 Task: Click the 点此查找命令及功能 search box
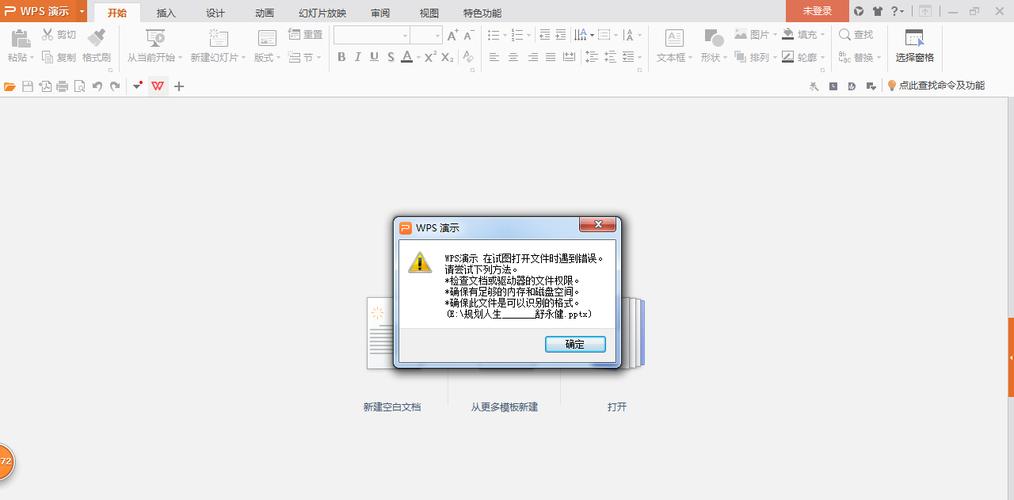pos(936,85)
